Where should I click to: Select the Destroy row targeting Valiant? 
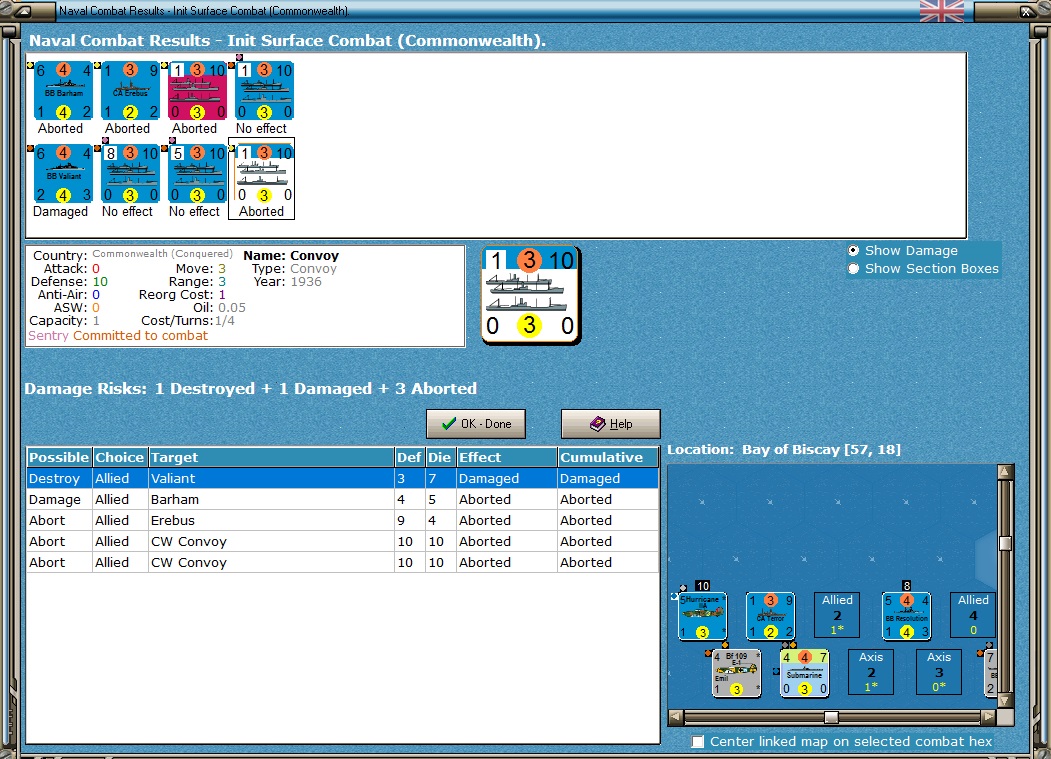point(343,479)
